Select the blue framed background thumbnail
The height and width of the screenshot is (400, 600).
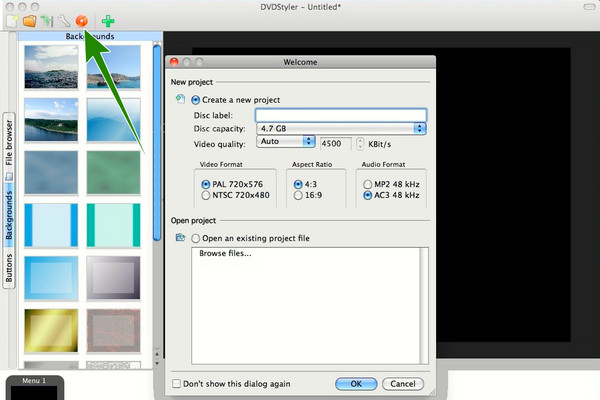pyautogui.click(x=51, y=278)
